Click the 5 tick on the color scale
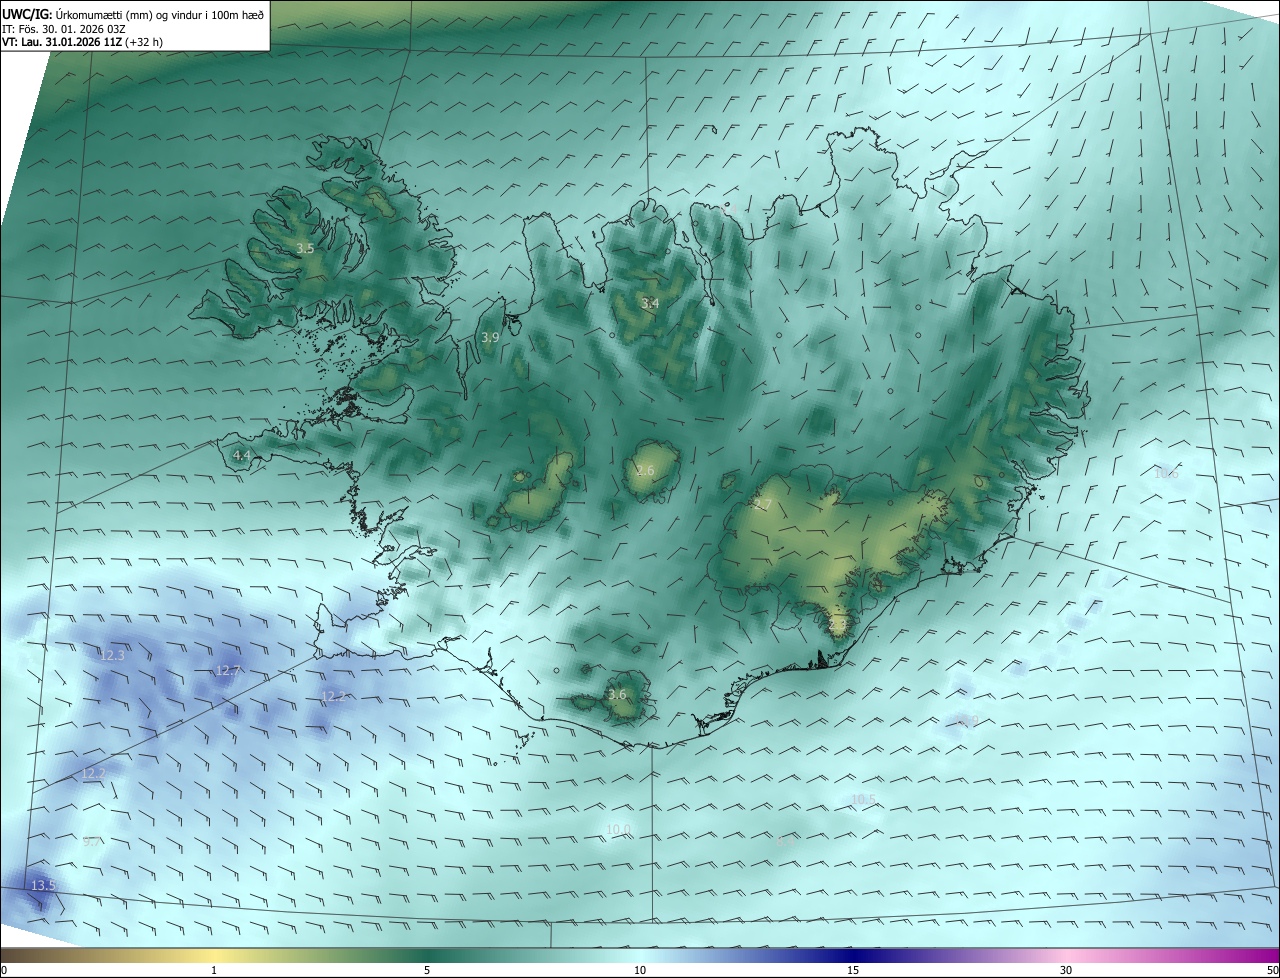Screen dimensions: 1280x978 (427, 970)
